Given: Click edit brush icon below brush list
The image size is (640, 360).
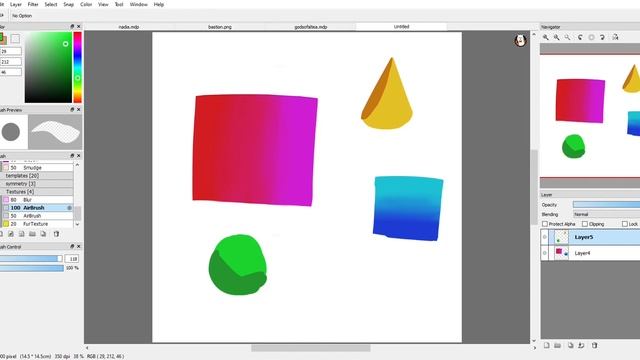Looking at the screenshot, I should (11, 234).
